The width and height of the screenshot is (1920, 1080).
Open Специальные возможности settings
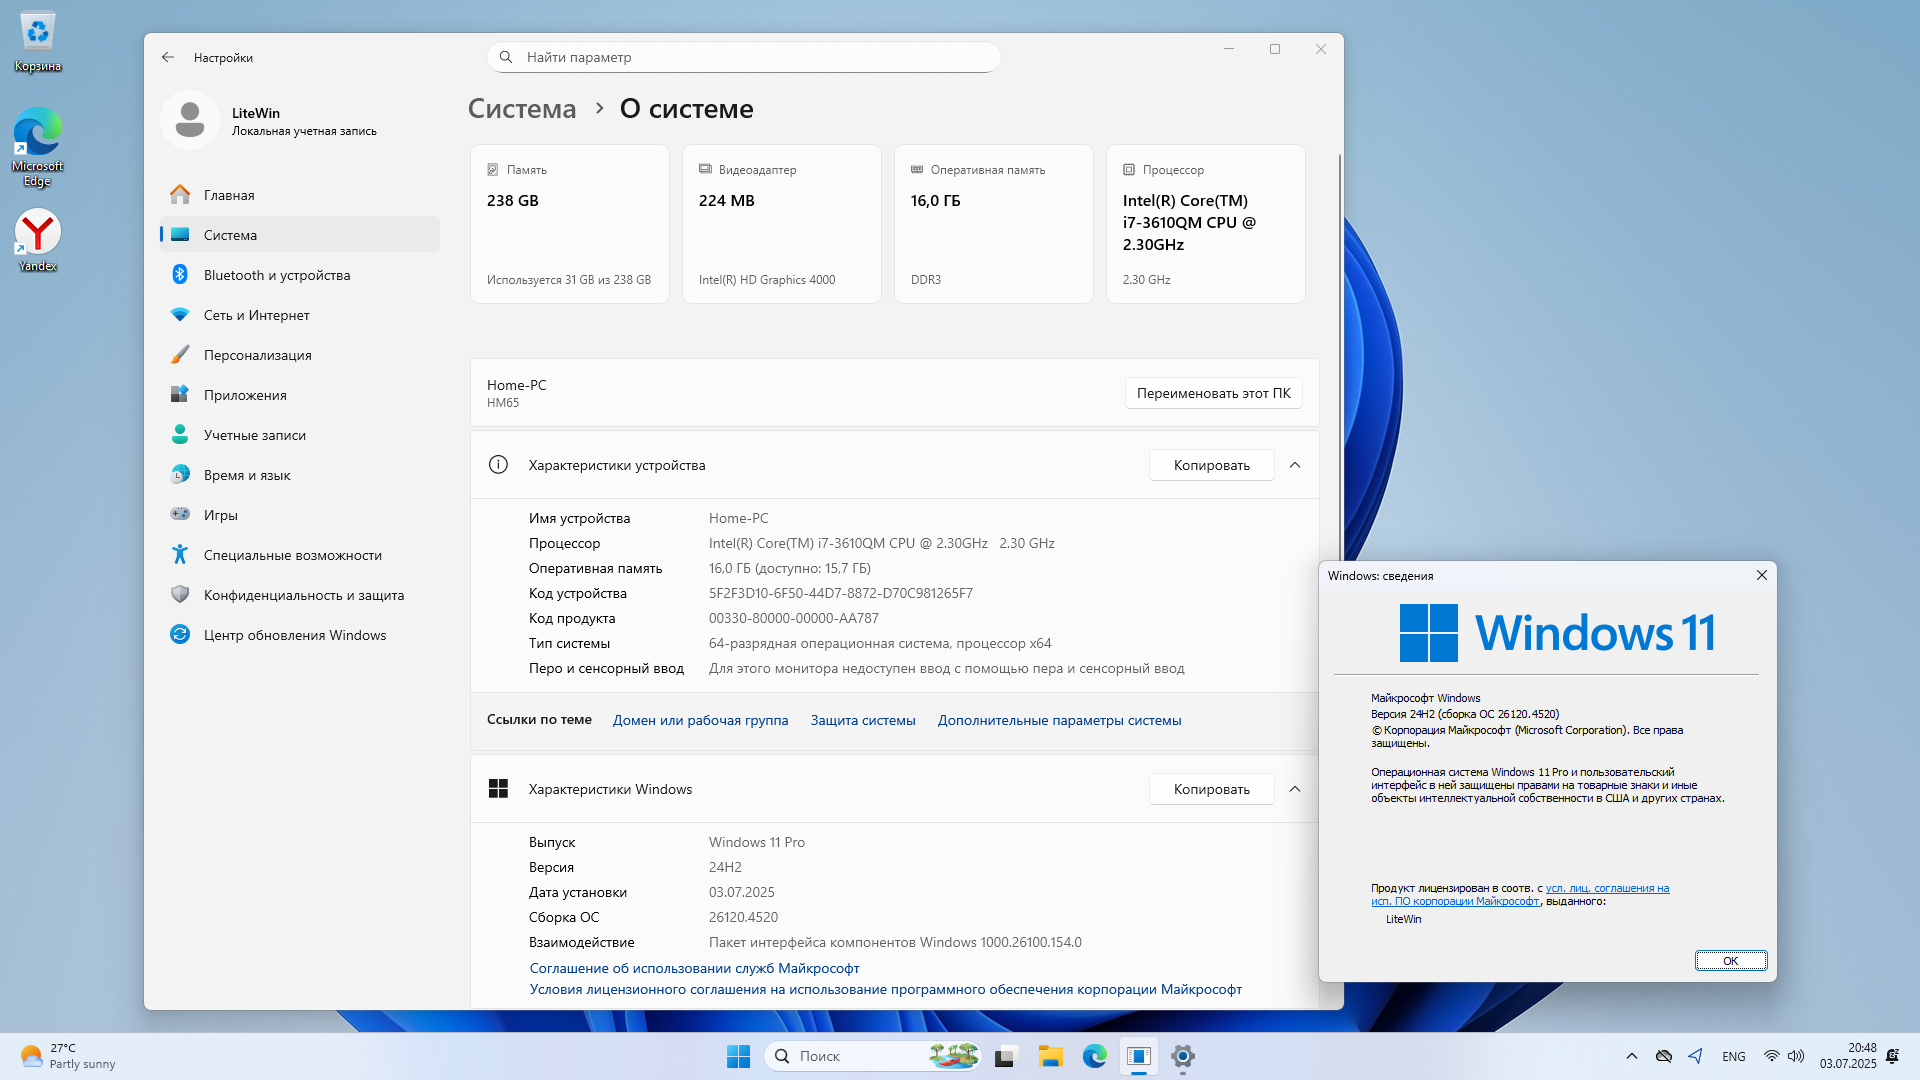[x=292, y=555]
